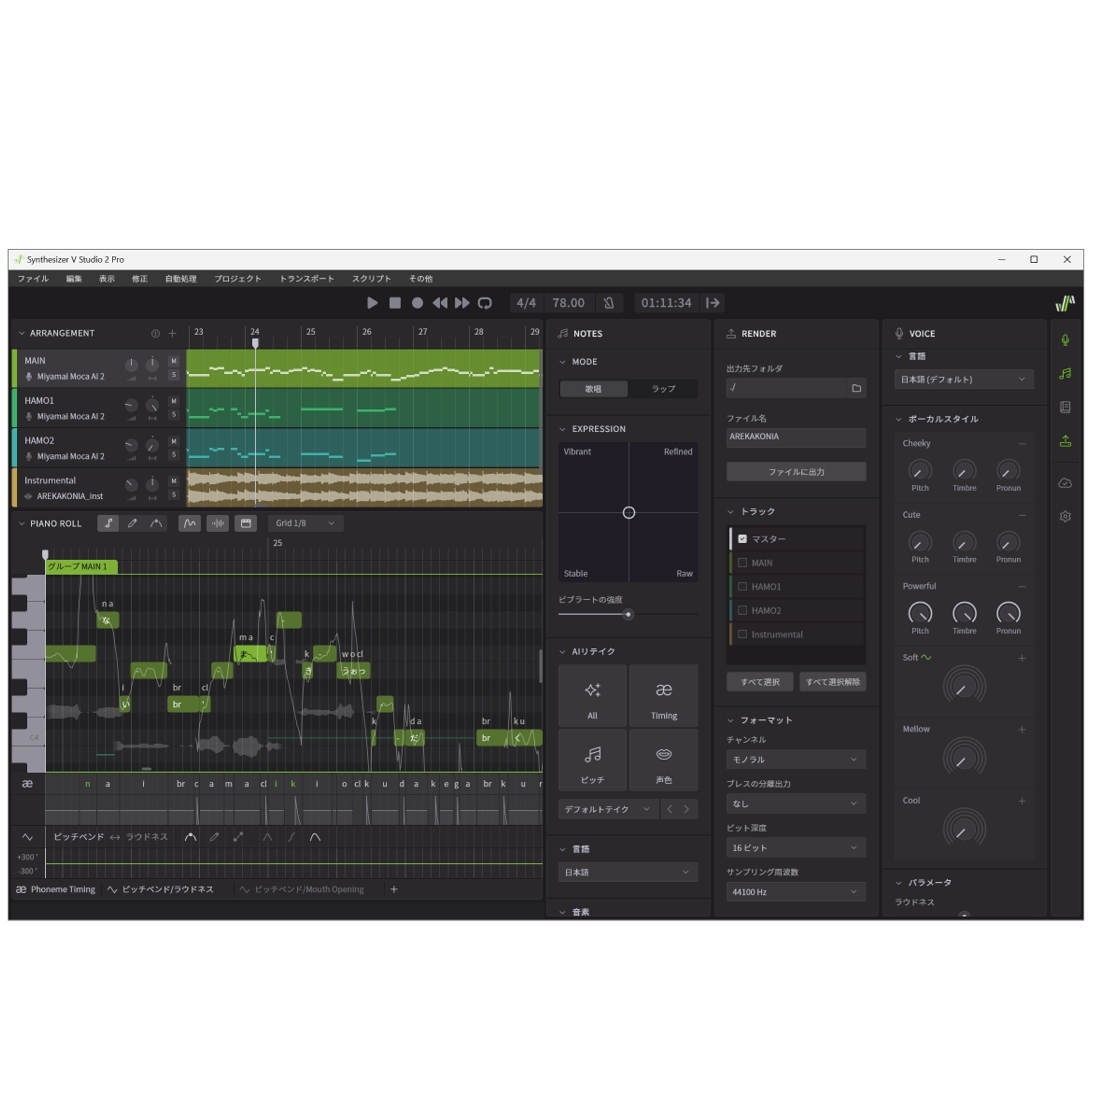Toggle the metronome icon
The height and width of the screenshot is (1100, 1100).
tap(609, 303)
